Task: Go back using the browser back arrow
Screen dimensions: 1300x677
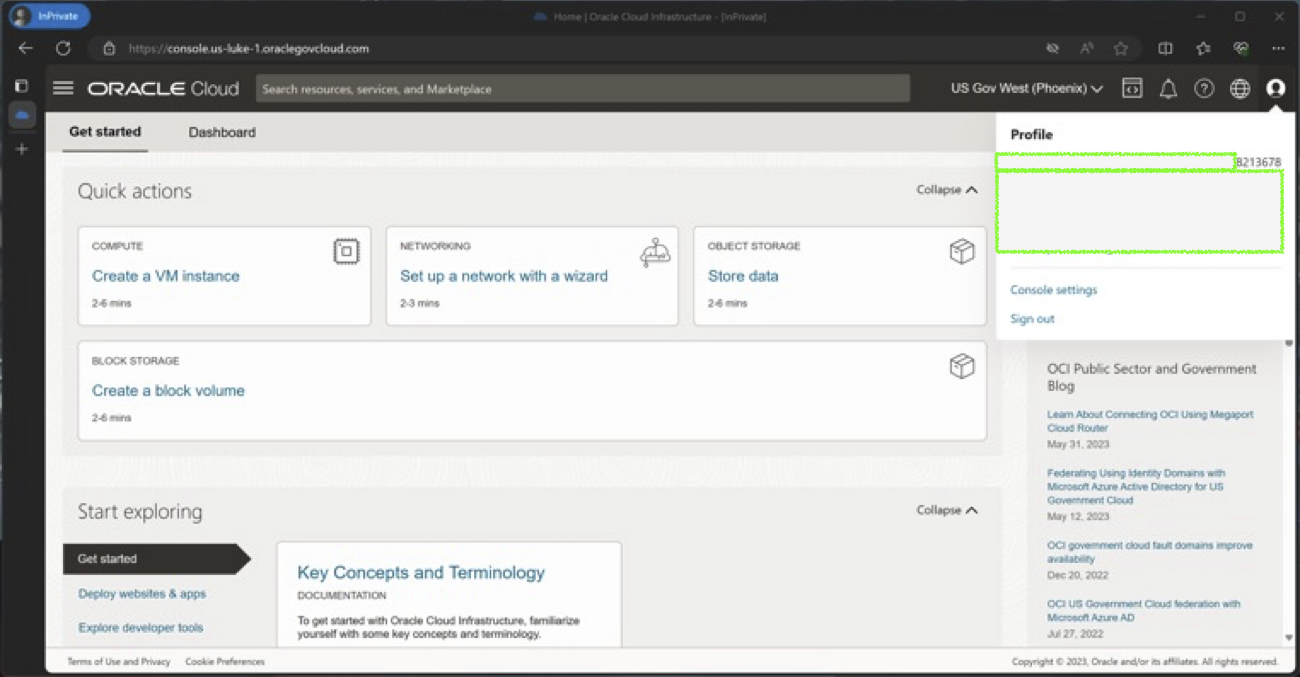Action: [x=26, y=48]
